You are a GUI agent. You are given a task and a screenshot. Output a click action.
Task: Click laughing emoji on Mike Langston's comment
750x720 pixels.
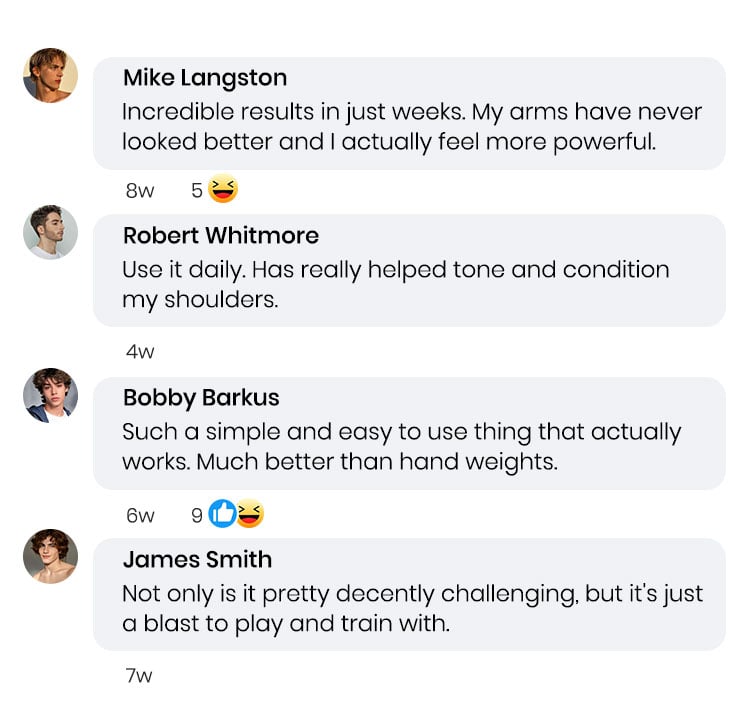[224, 189]
